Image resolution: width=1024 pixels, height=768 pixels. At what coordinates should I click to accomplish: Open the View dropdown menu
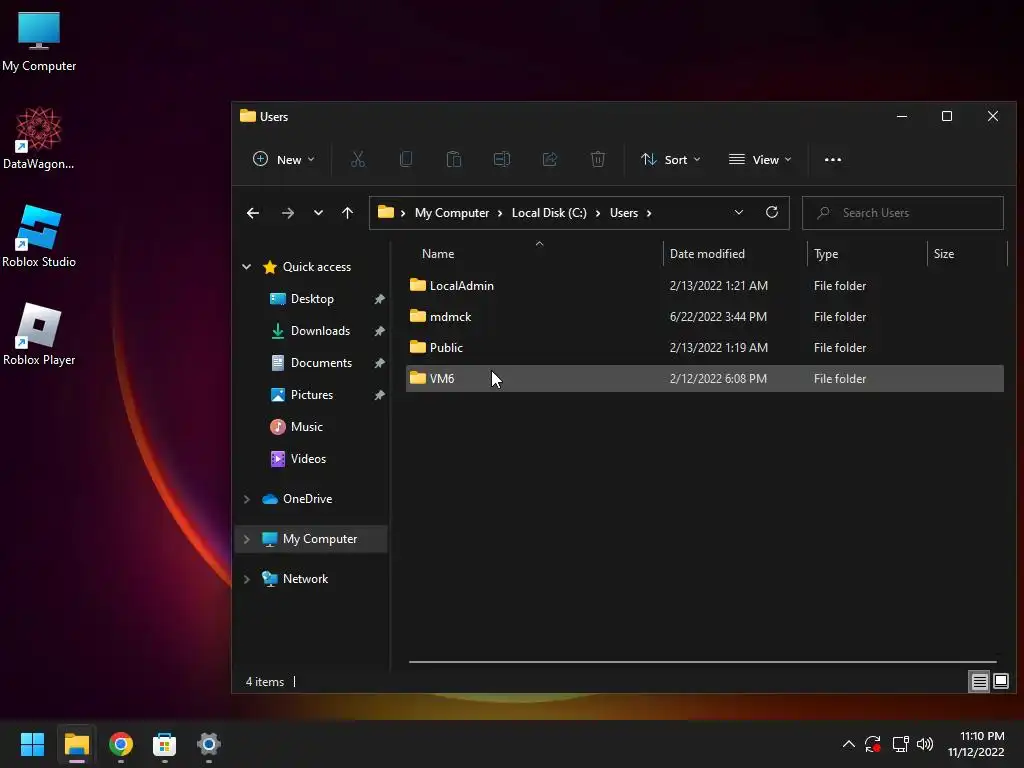(x=760, y=159)
